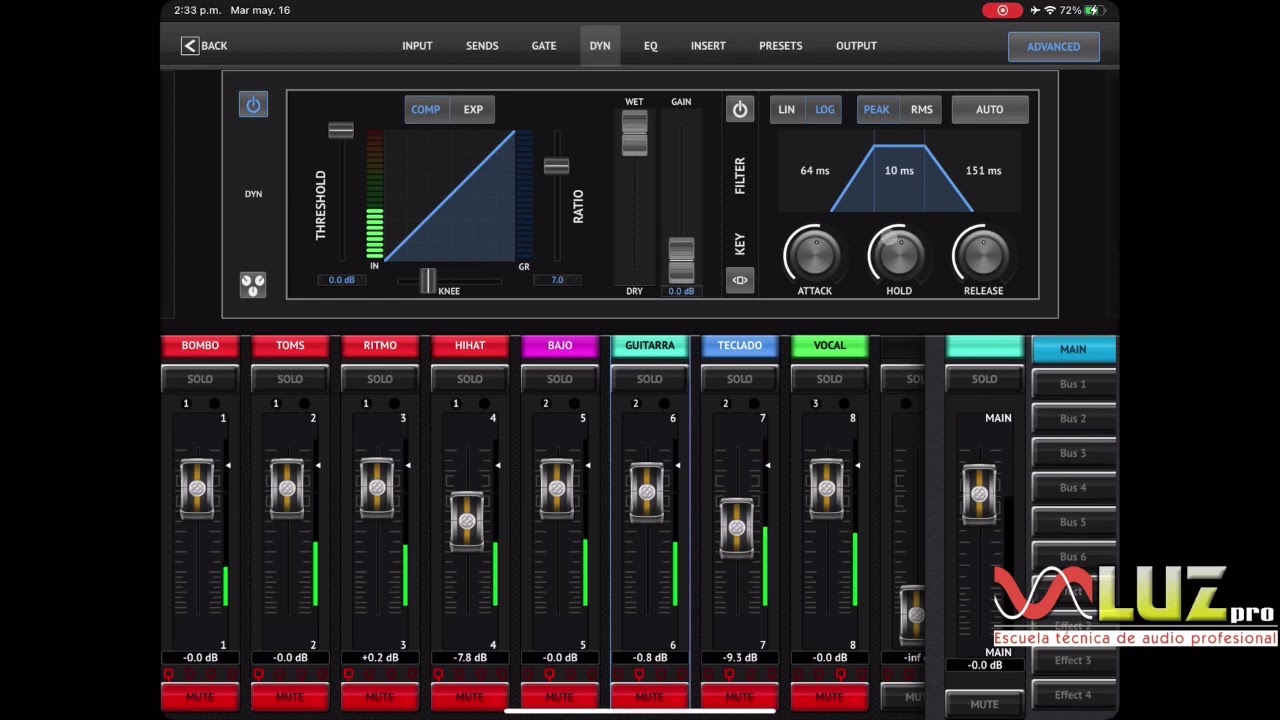
Task: Click the HOLD knob
Action: [899, 255]
